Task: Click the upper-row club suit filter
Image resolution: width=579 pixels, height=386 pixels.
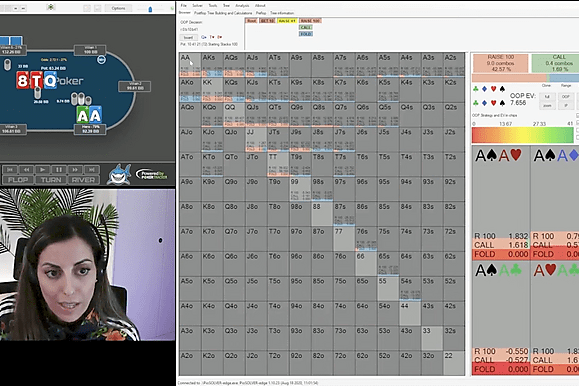Action: point(476,89)
